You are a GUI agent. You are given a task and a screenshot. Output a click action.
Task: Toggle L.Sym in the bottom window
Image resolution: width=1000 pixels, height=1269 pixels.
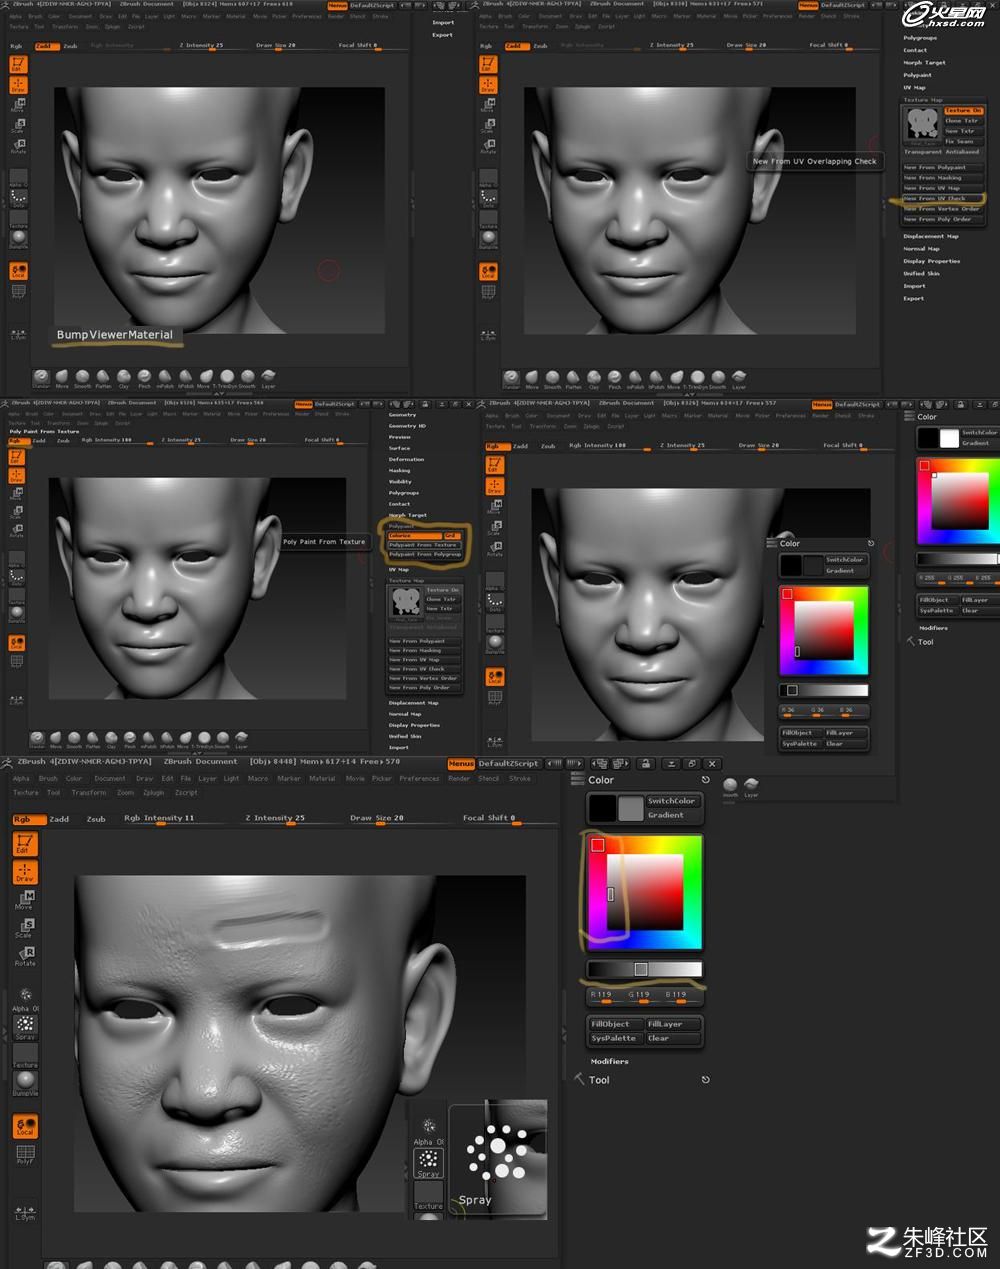25,1213
